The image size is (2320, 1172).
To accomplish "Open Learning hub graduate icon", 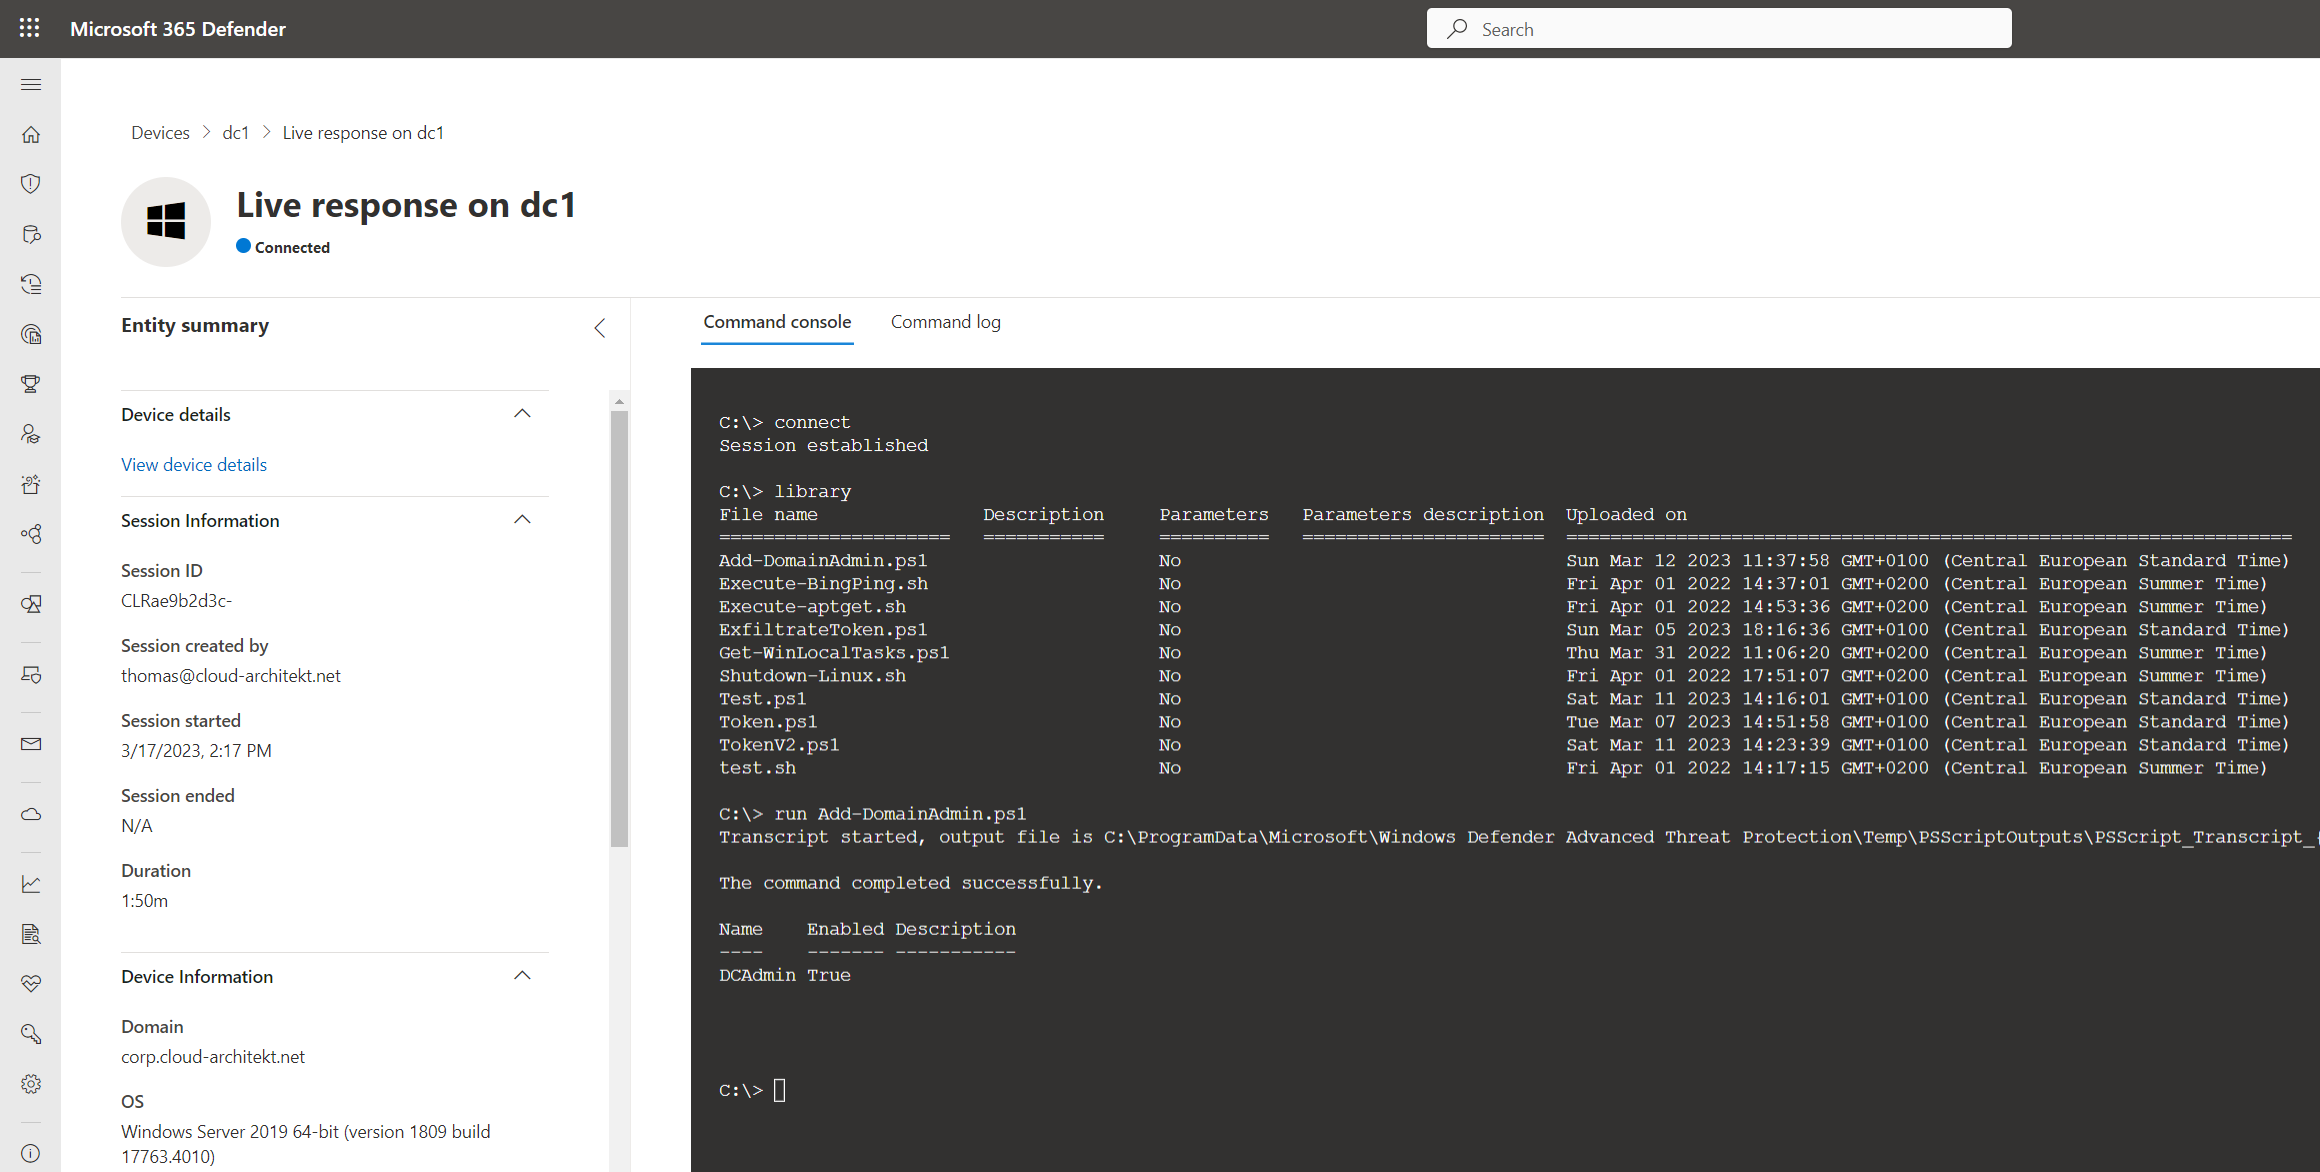I will coord(31,434).
